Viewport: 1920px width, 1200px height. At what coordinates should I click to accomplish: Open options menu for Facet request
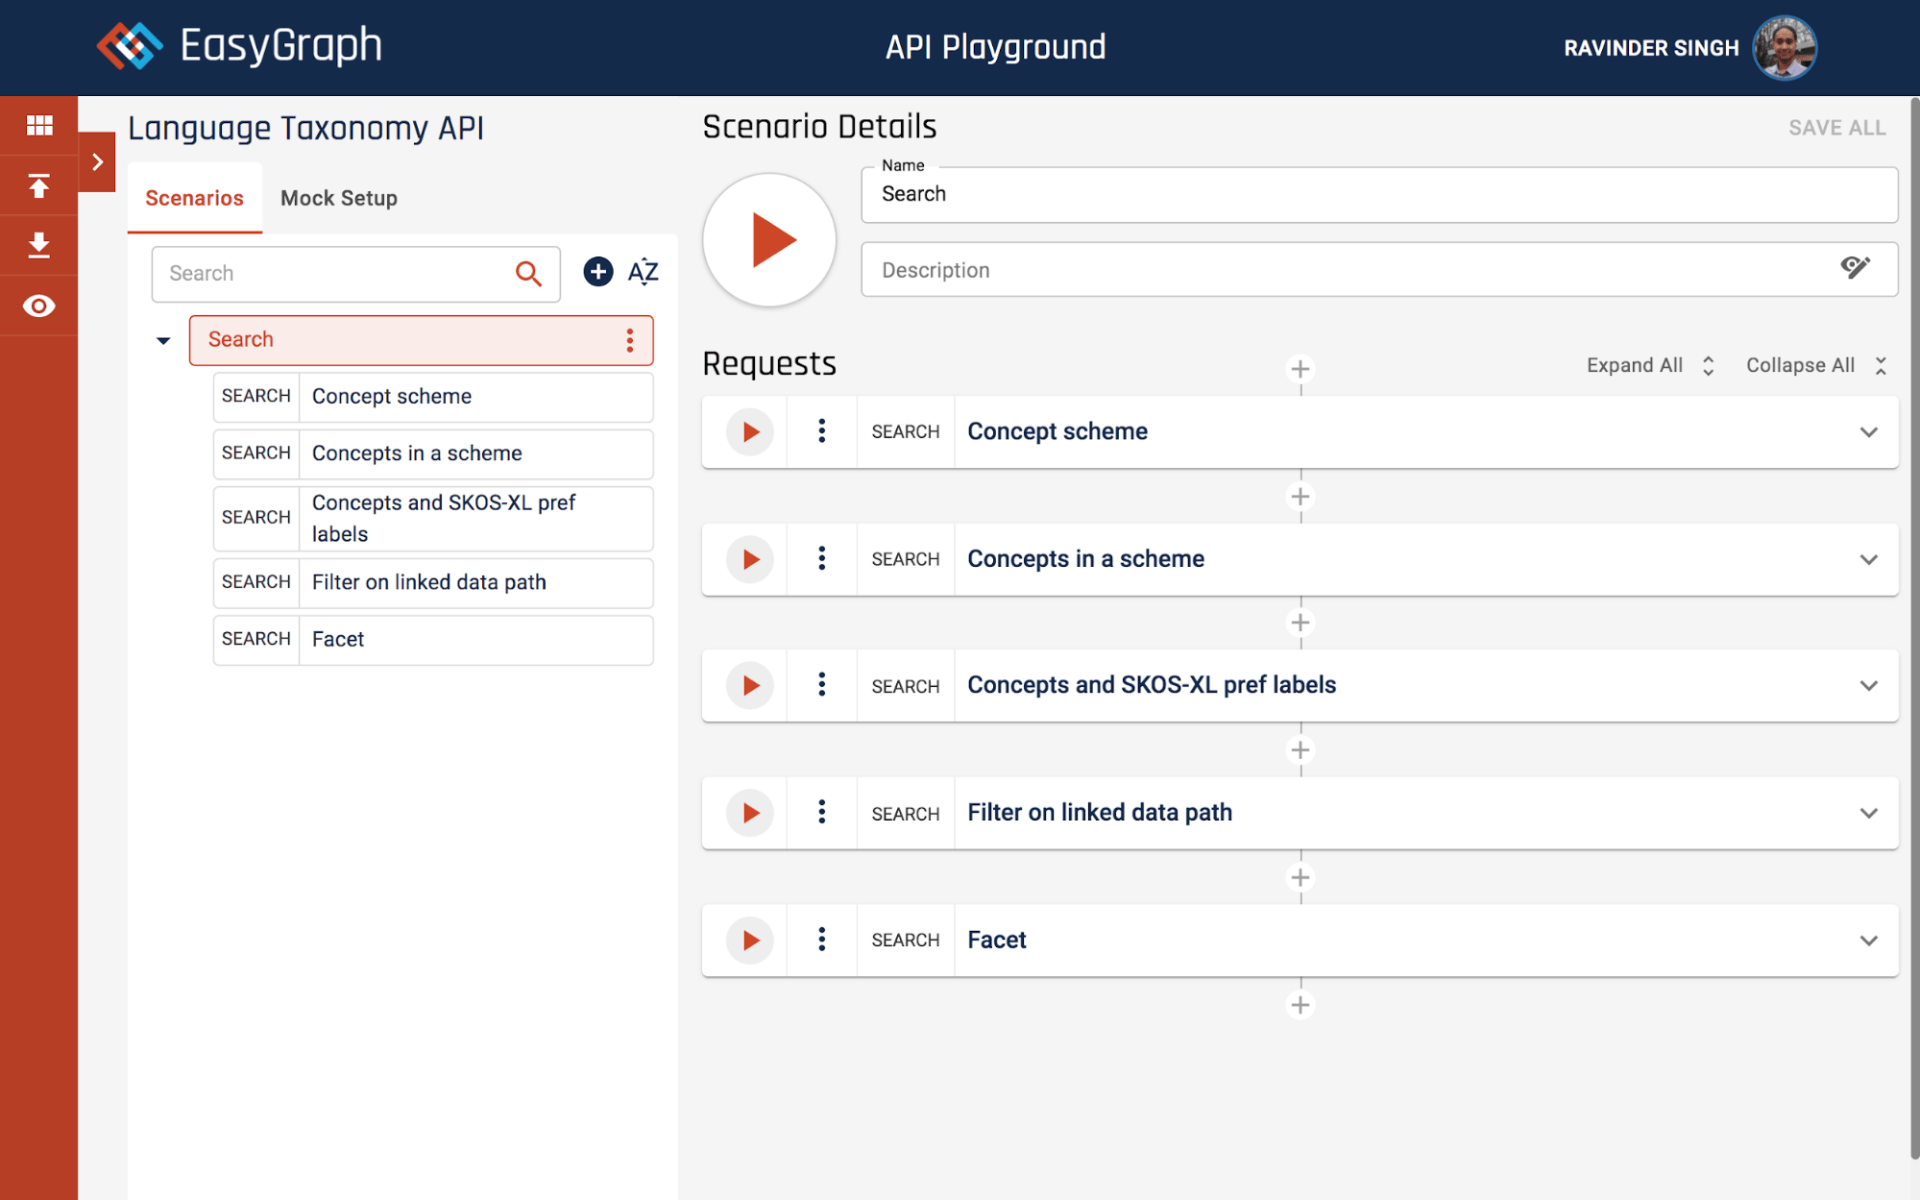click(822, 940)
